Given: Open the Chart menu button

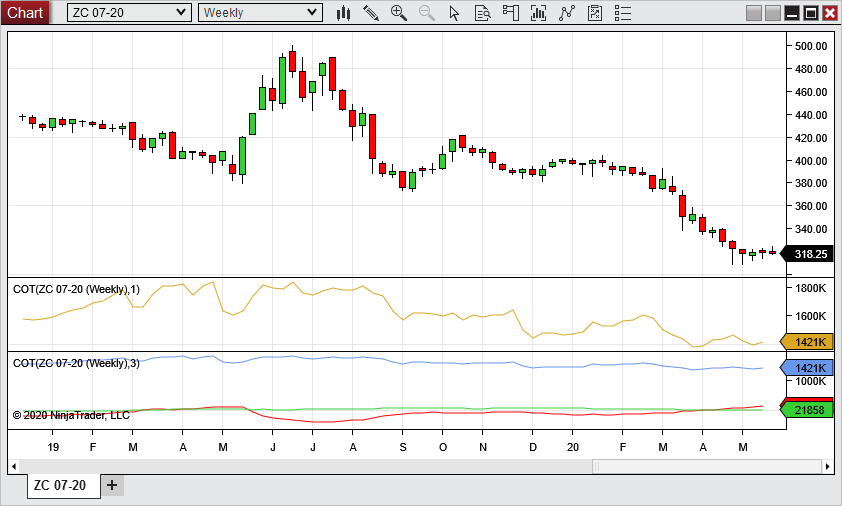Looking at the screenshot, I should [25, 13].
